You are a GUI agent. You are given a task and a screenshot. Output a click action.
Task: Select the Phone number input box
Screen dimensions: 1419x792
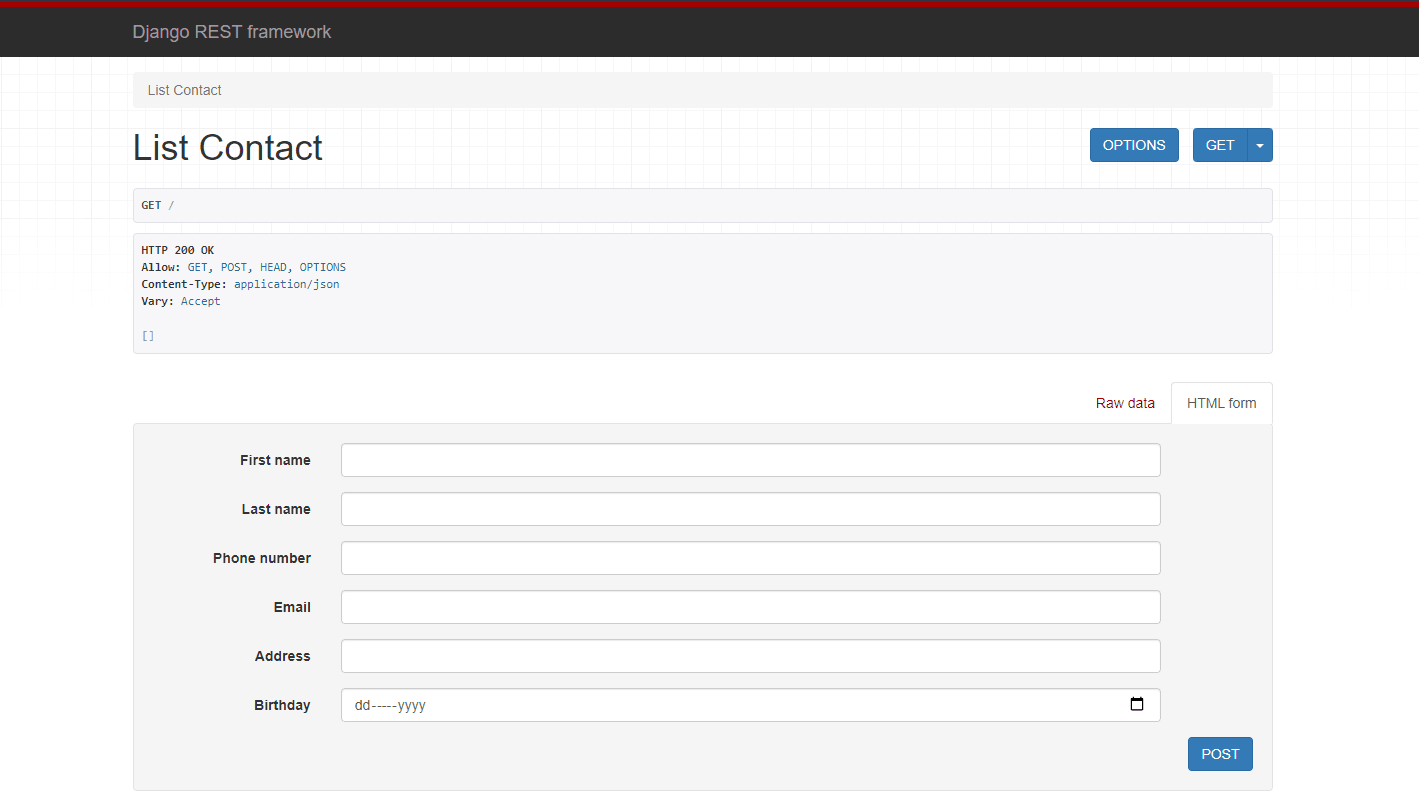coord(750,558)
